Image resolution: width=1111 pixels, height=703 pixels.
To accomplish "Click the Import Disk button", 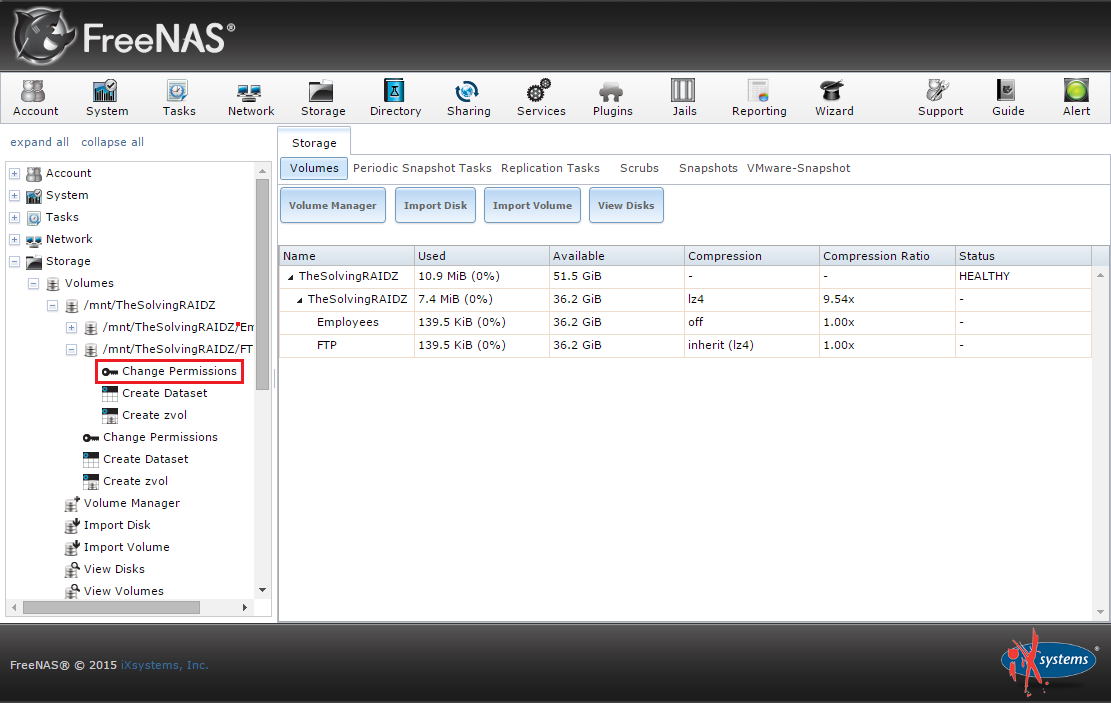I will (x=435, y=206).
